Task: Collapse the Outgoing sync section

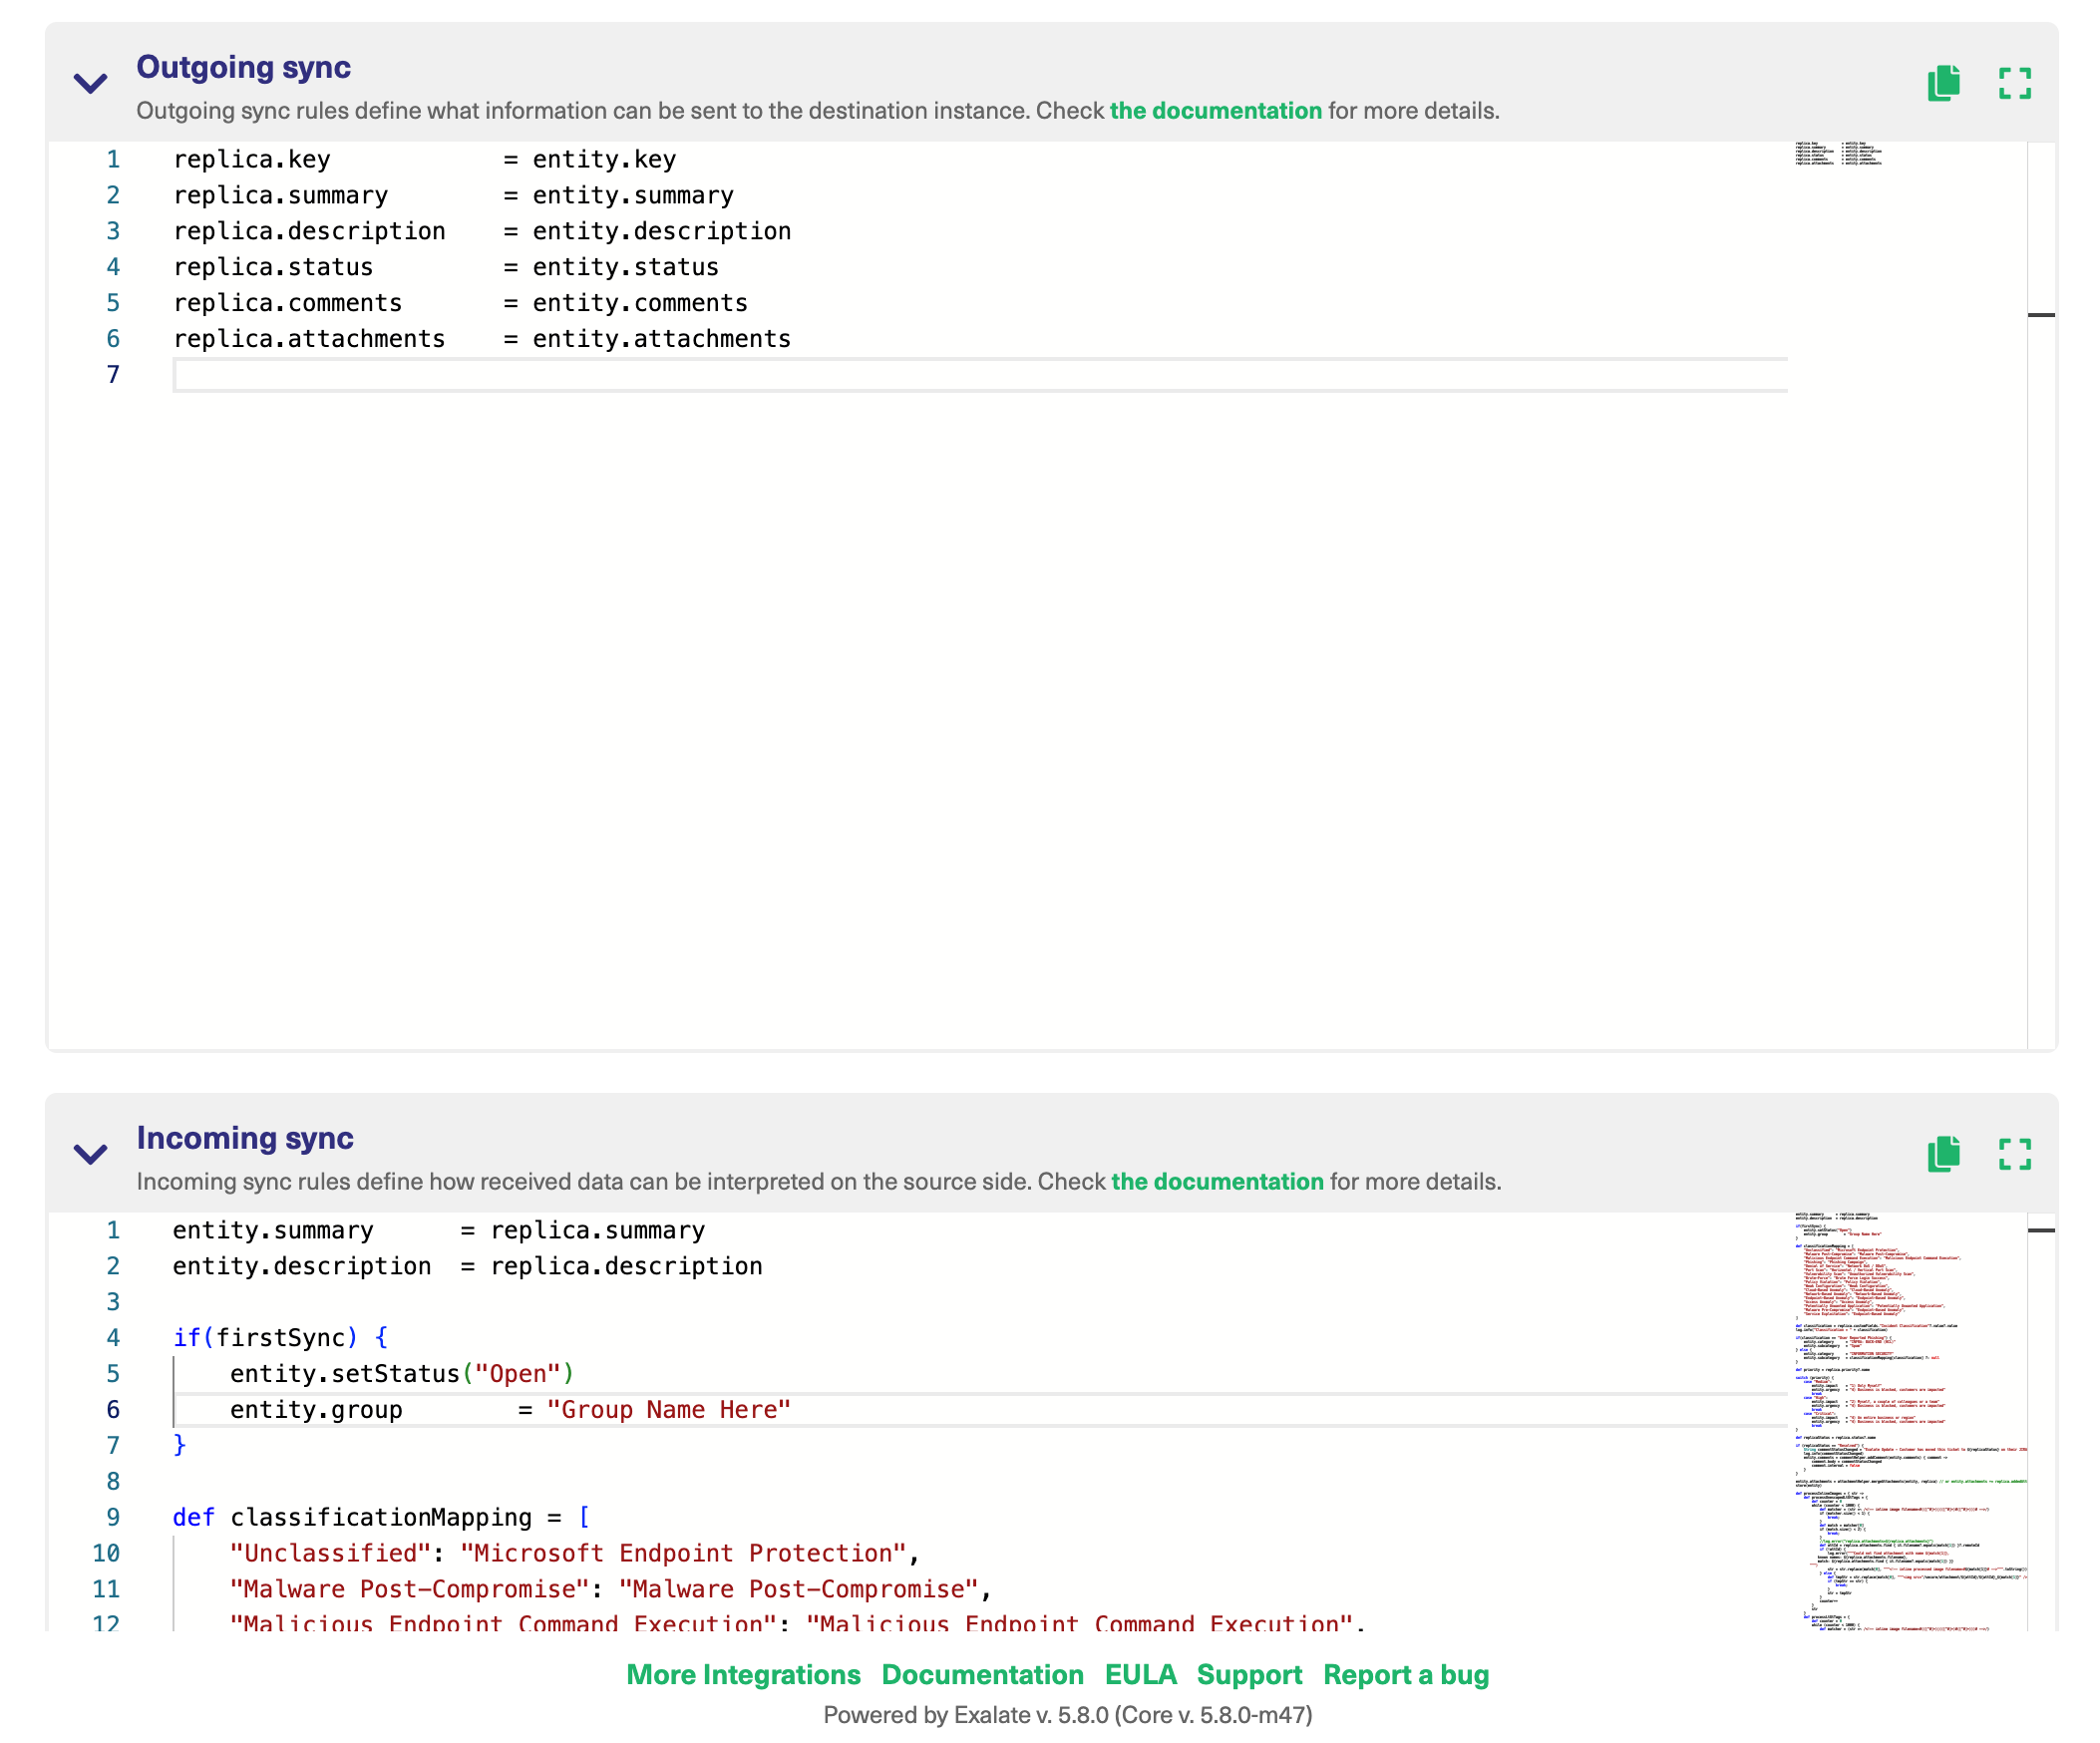Action: tap(91, 83)
